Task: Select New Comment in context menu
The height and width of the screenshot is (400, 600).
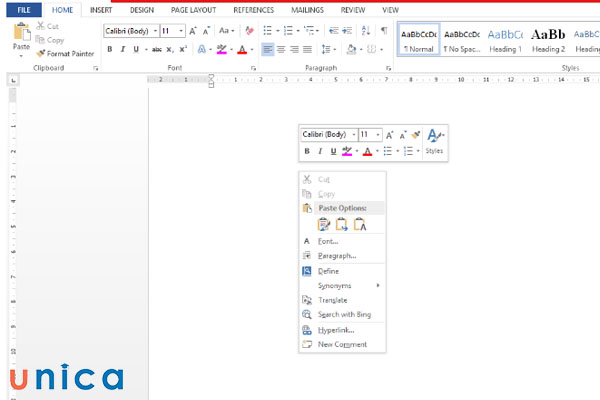Action: pyautogui.click(x=341, y=344)
